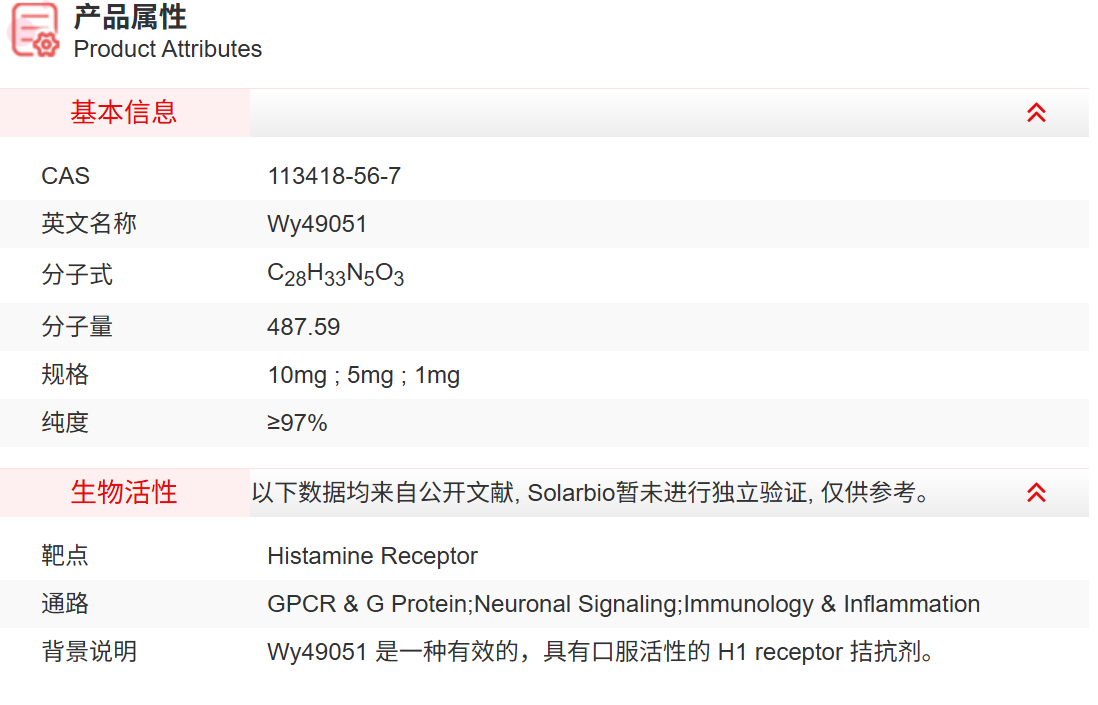The image size is (1098, 705).
Task: Click the red product attributes document icon
Action: pos(33,30)
